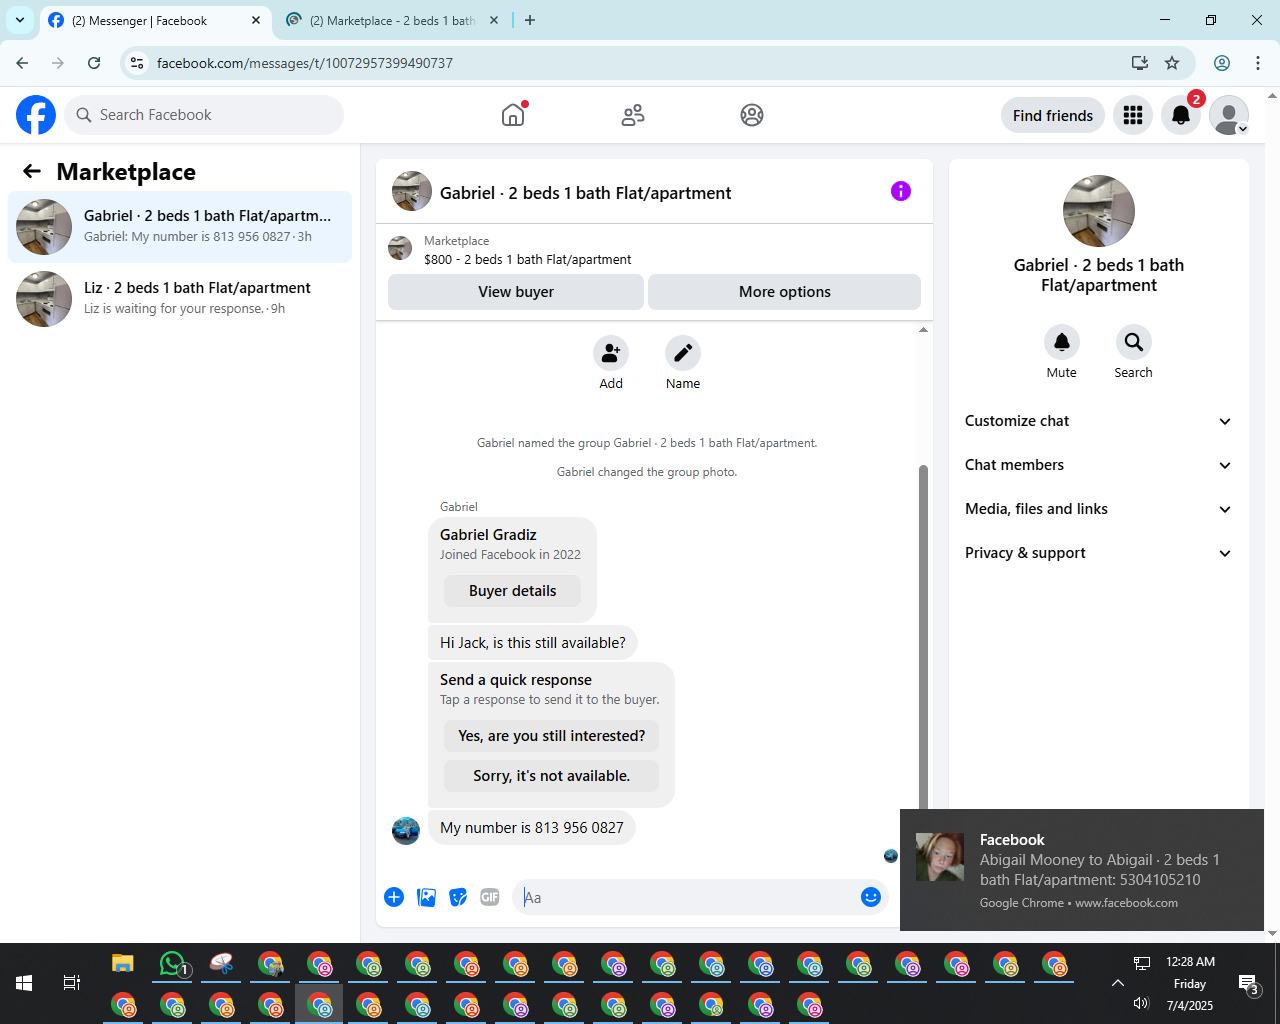Expand Customize chat section
1280x1024 pixels.
coord(1099,421)
